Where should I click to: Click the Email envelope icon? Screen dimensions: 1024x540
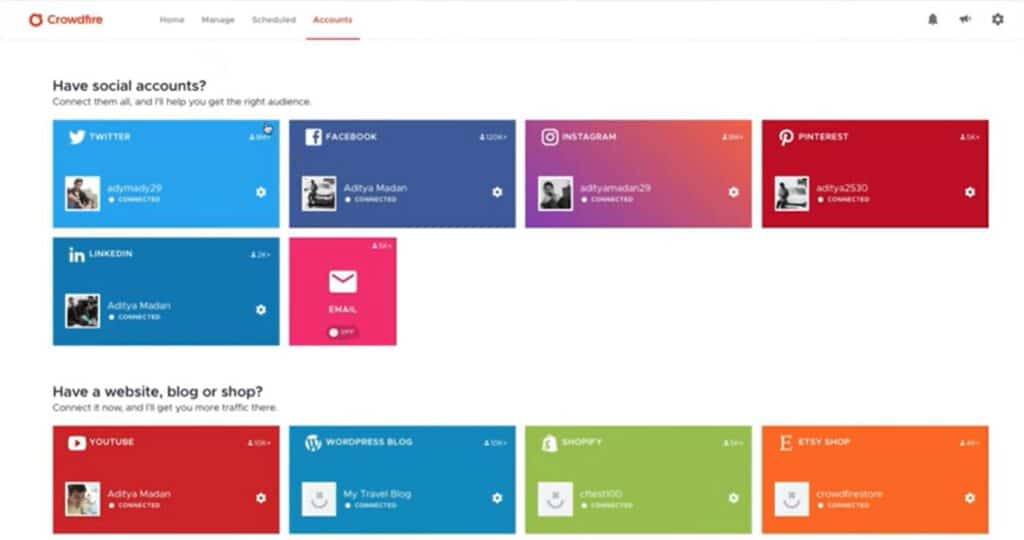pos(343,281)
